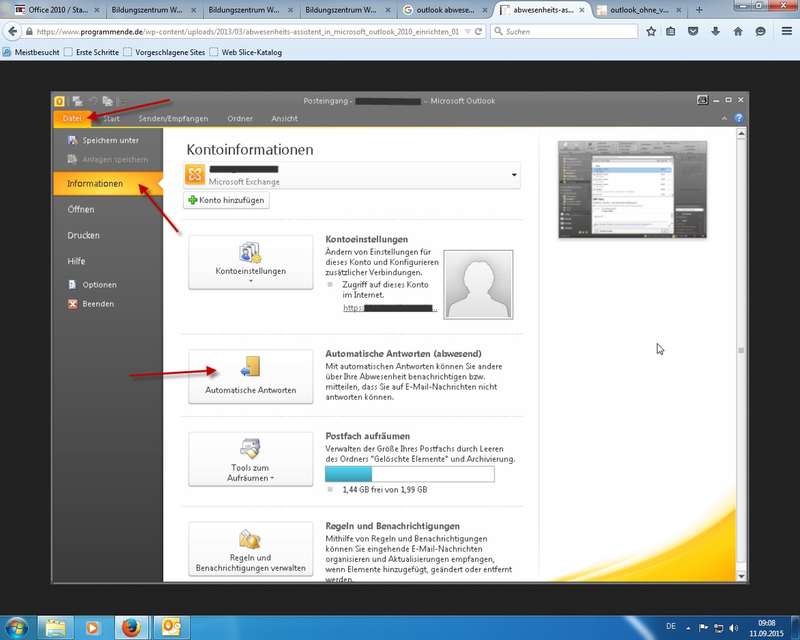This screenshot has height=640, width=800.
Task: Click the Beenden red X icon
Action: (73, 304)
